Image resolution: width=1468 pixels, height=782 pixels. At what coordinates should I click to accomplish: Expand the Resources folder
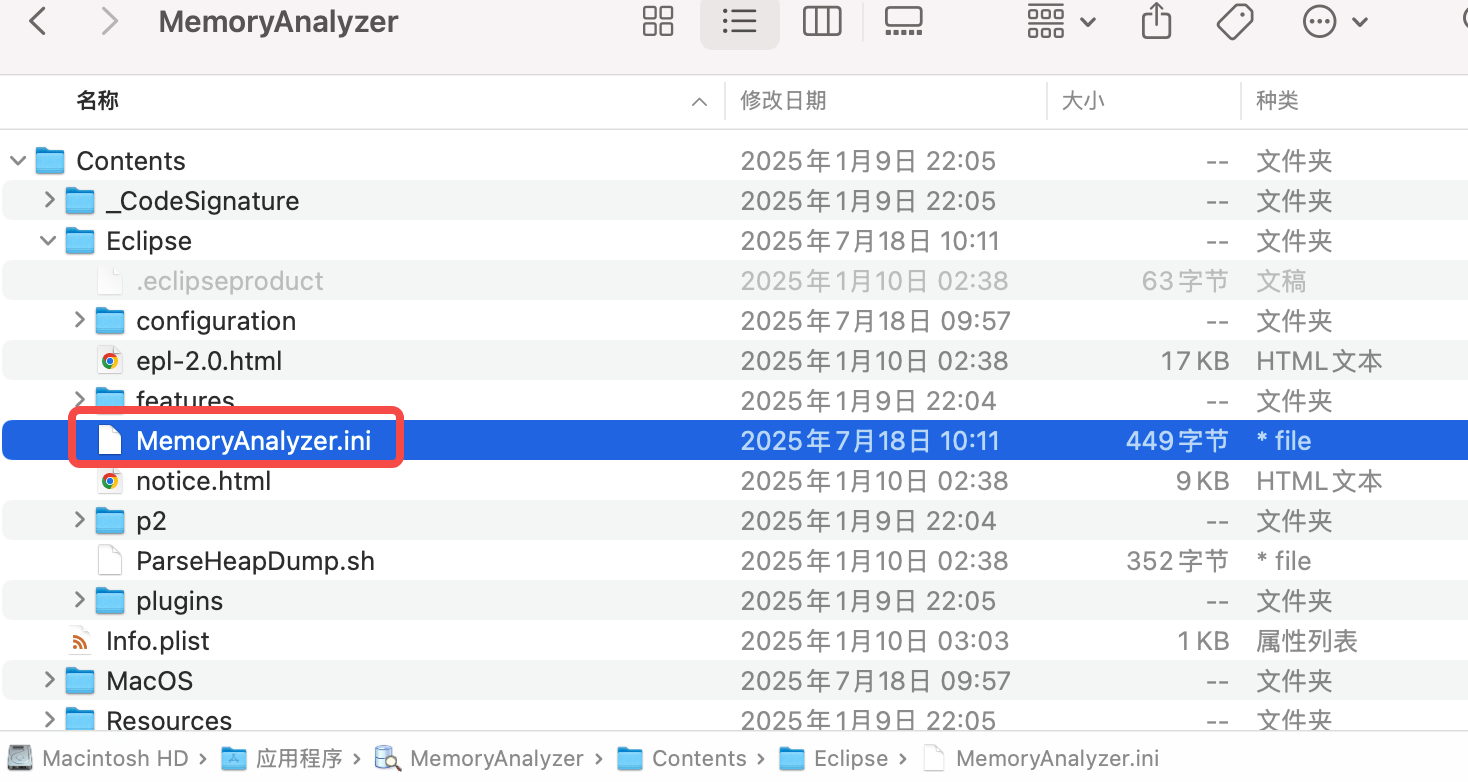tap(49, 721)
